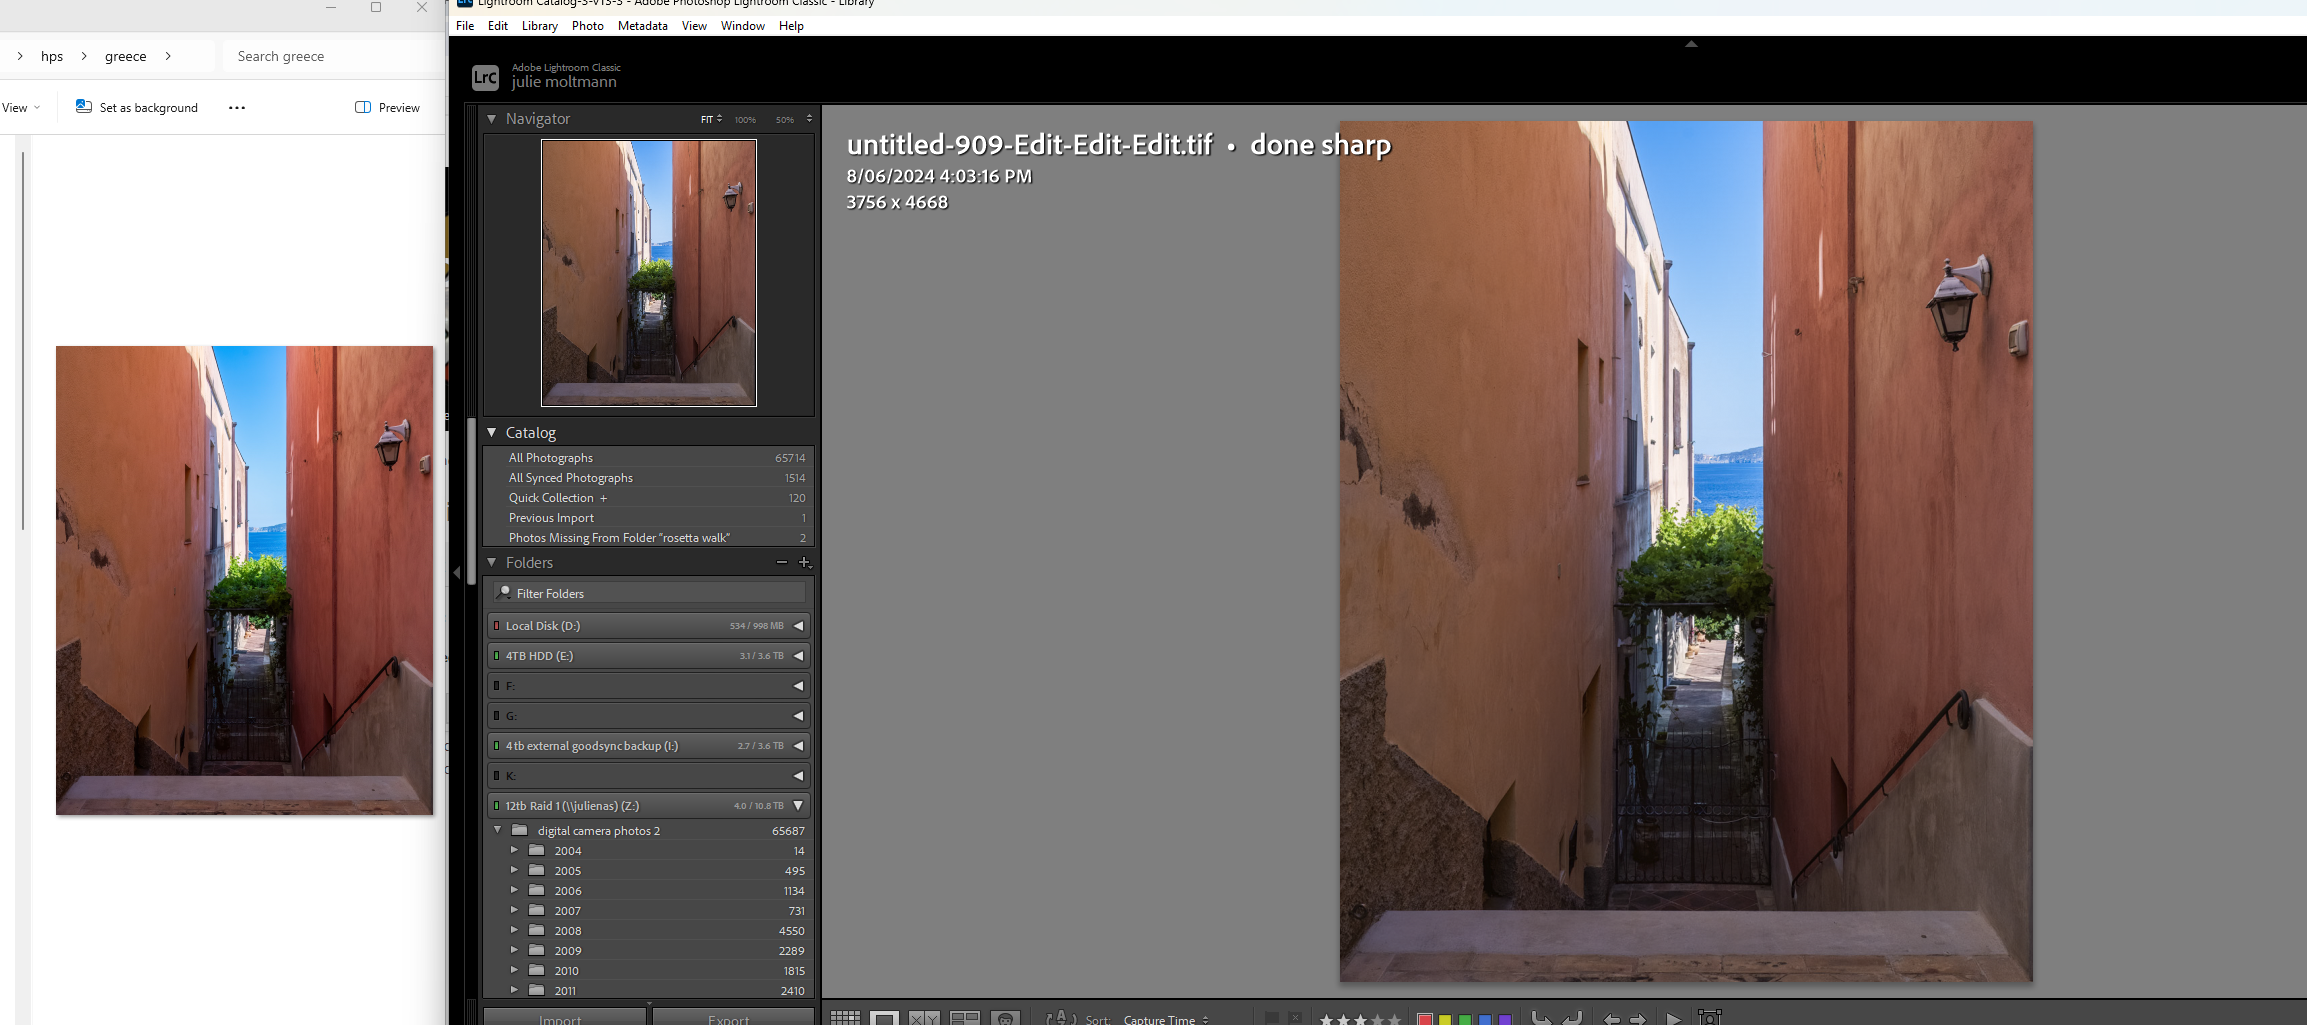Switch to Grid view in the toolbar
This screenshot has height=1025, width=2307.
click(x=845, y=1018)
